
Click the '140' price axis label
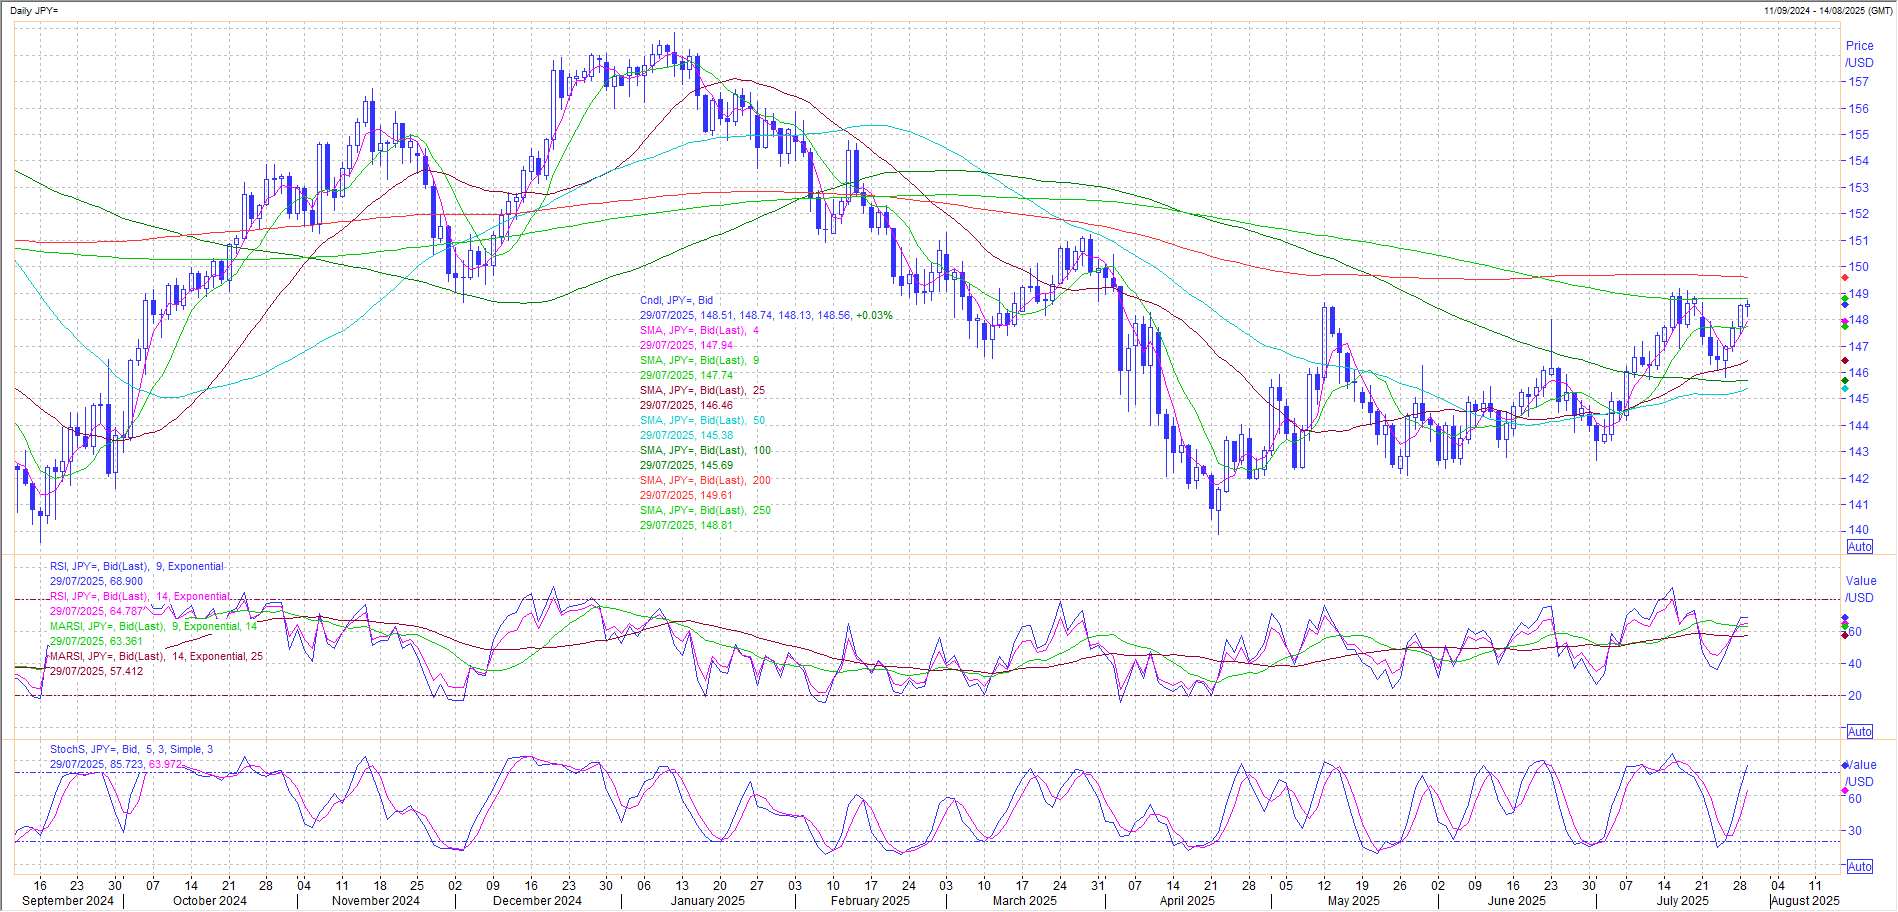click(x=1858, y=530)
